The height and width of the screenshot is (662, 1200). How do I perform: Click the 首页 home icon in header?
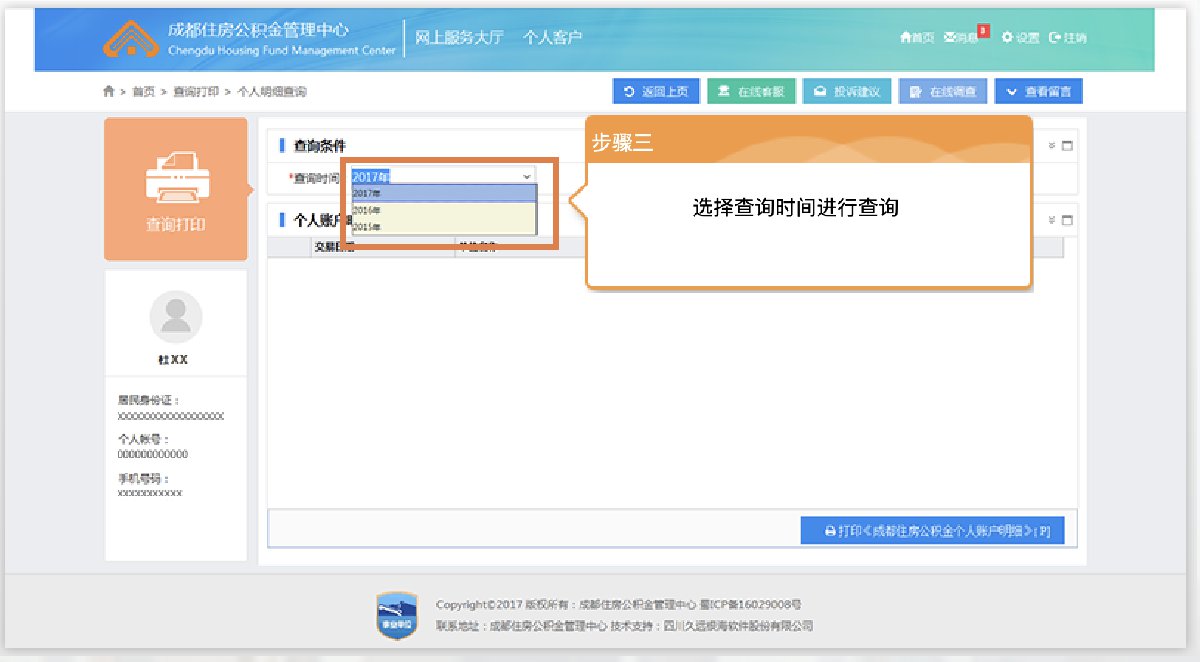point(906,38)
